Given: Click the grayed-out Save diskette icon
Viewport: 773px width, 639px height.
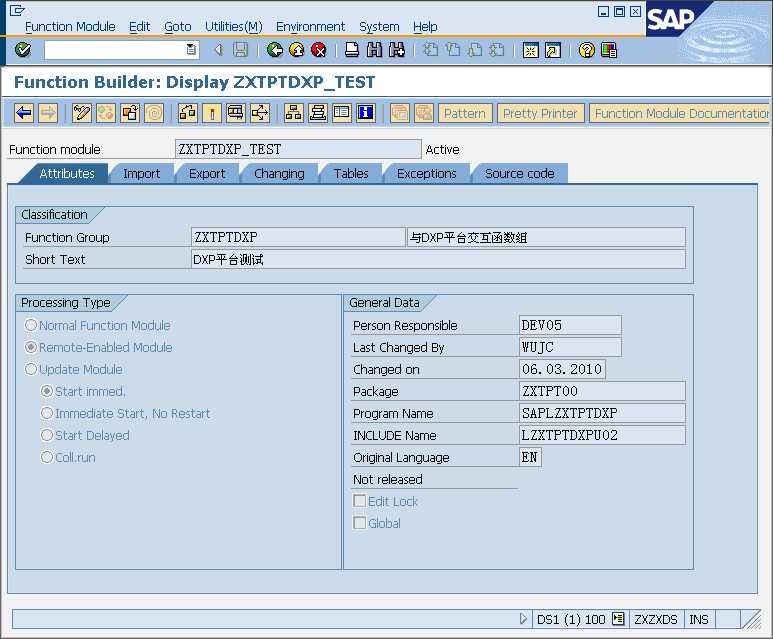Looking at the screenshot, I should tap(241, 50).
